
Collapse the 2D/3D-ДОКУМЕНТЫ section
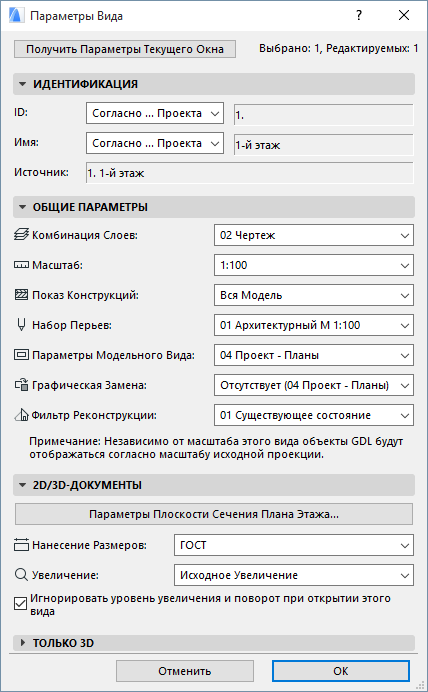tap(23, 485)
